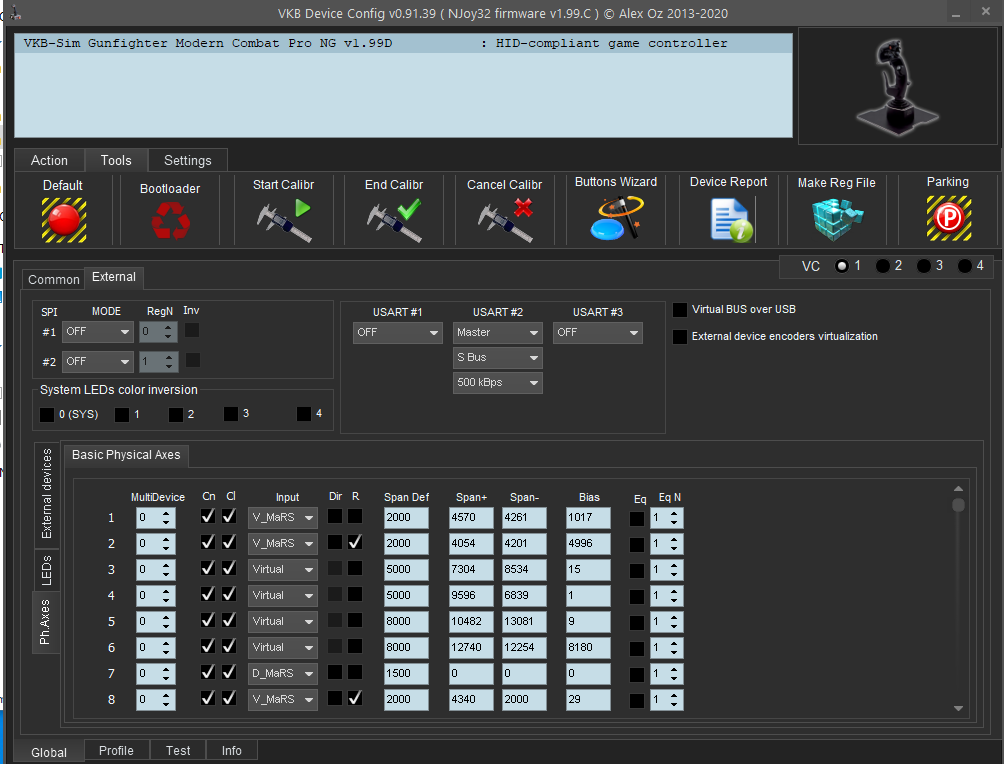The width and height of the screenshot is (1004, 764).
Task: Activate the Parking icon
Action: pyautogui.click(x=947, y=218)
